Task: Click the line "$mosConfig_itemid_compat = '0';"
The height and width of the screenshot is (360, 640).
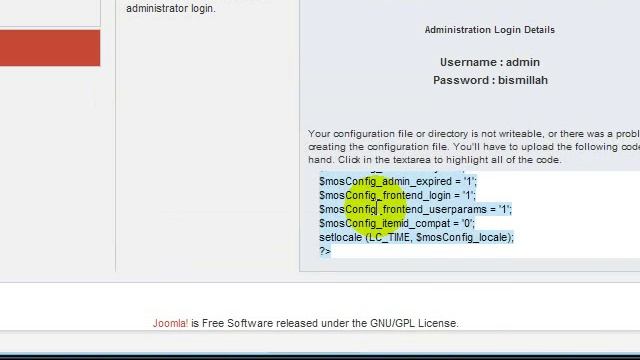Action: 397,224
